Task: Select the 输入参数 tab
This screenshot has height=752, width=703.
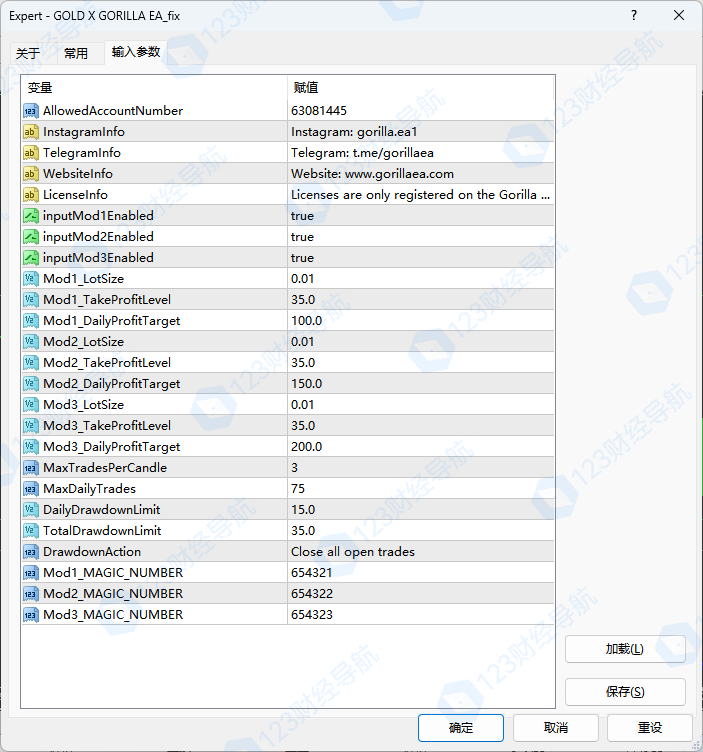Action: coord(136,52)
